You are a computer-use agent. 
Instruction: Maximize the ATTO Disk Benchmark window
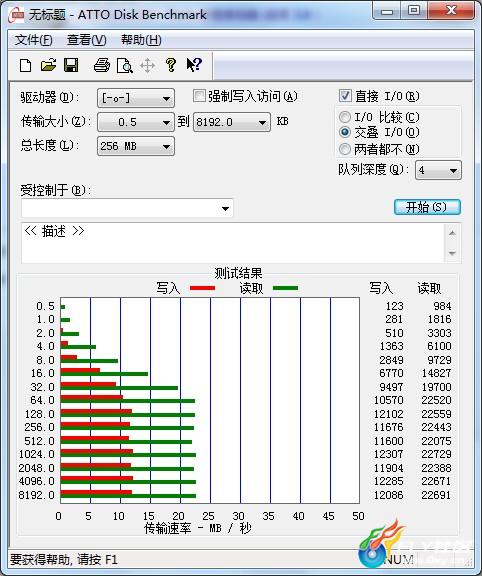(x=414, y=11)
